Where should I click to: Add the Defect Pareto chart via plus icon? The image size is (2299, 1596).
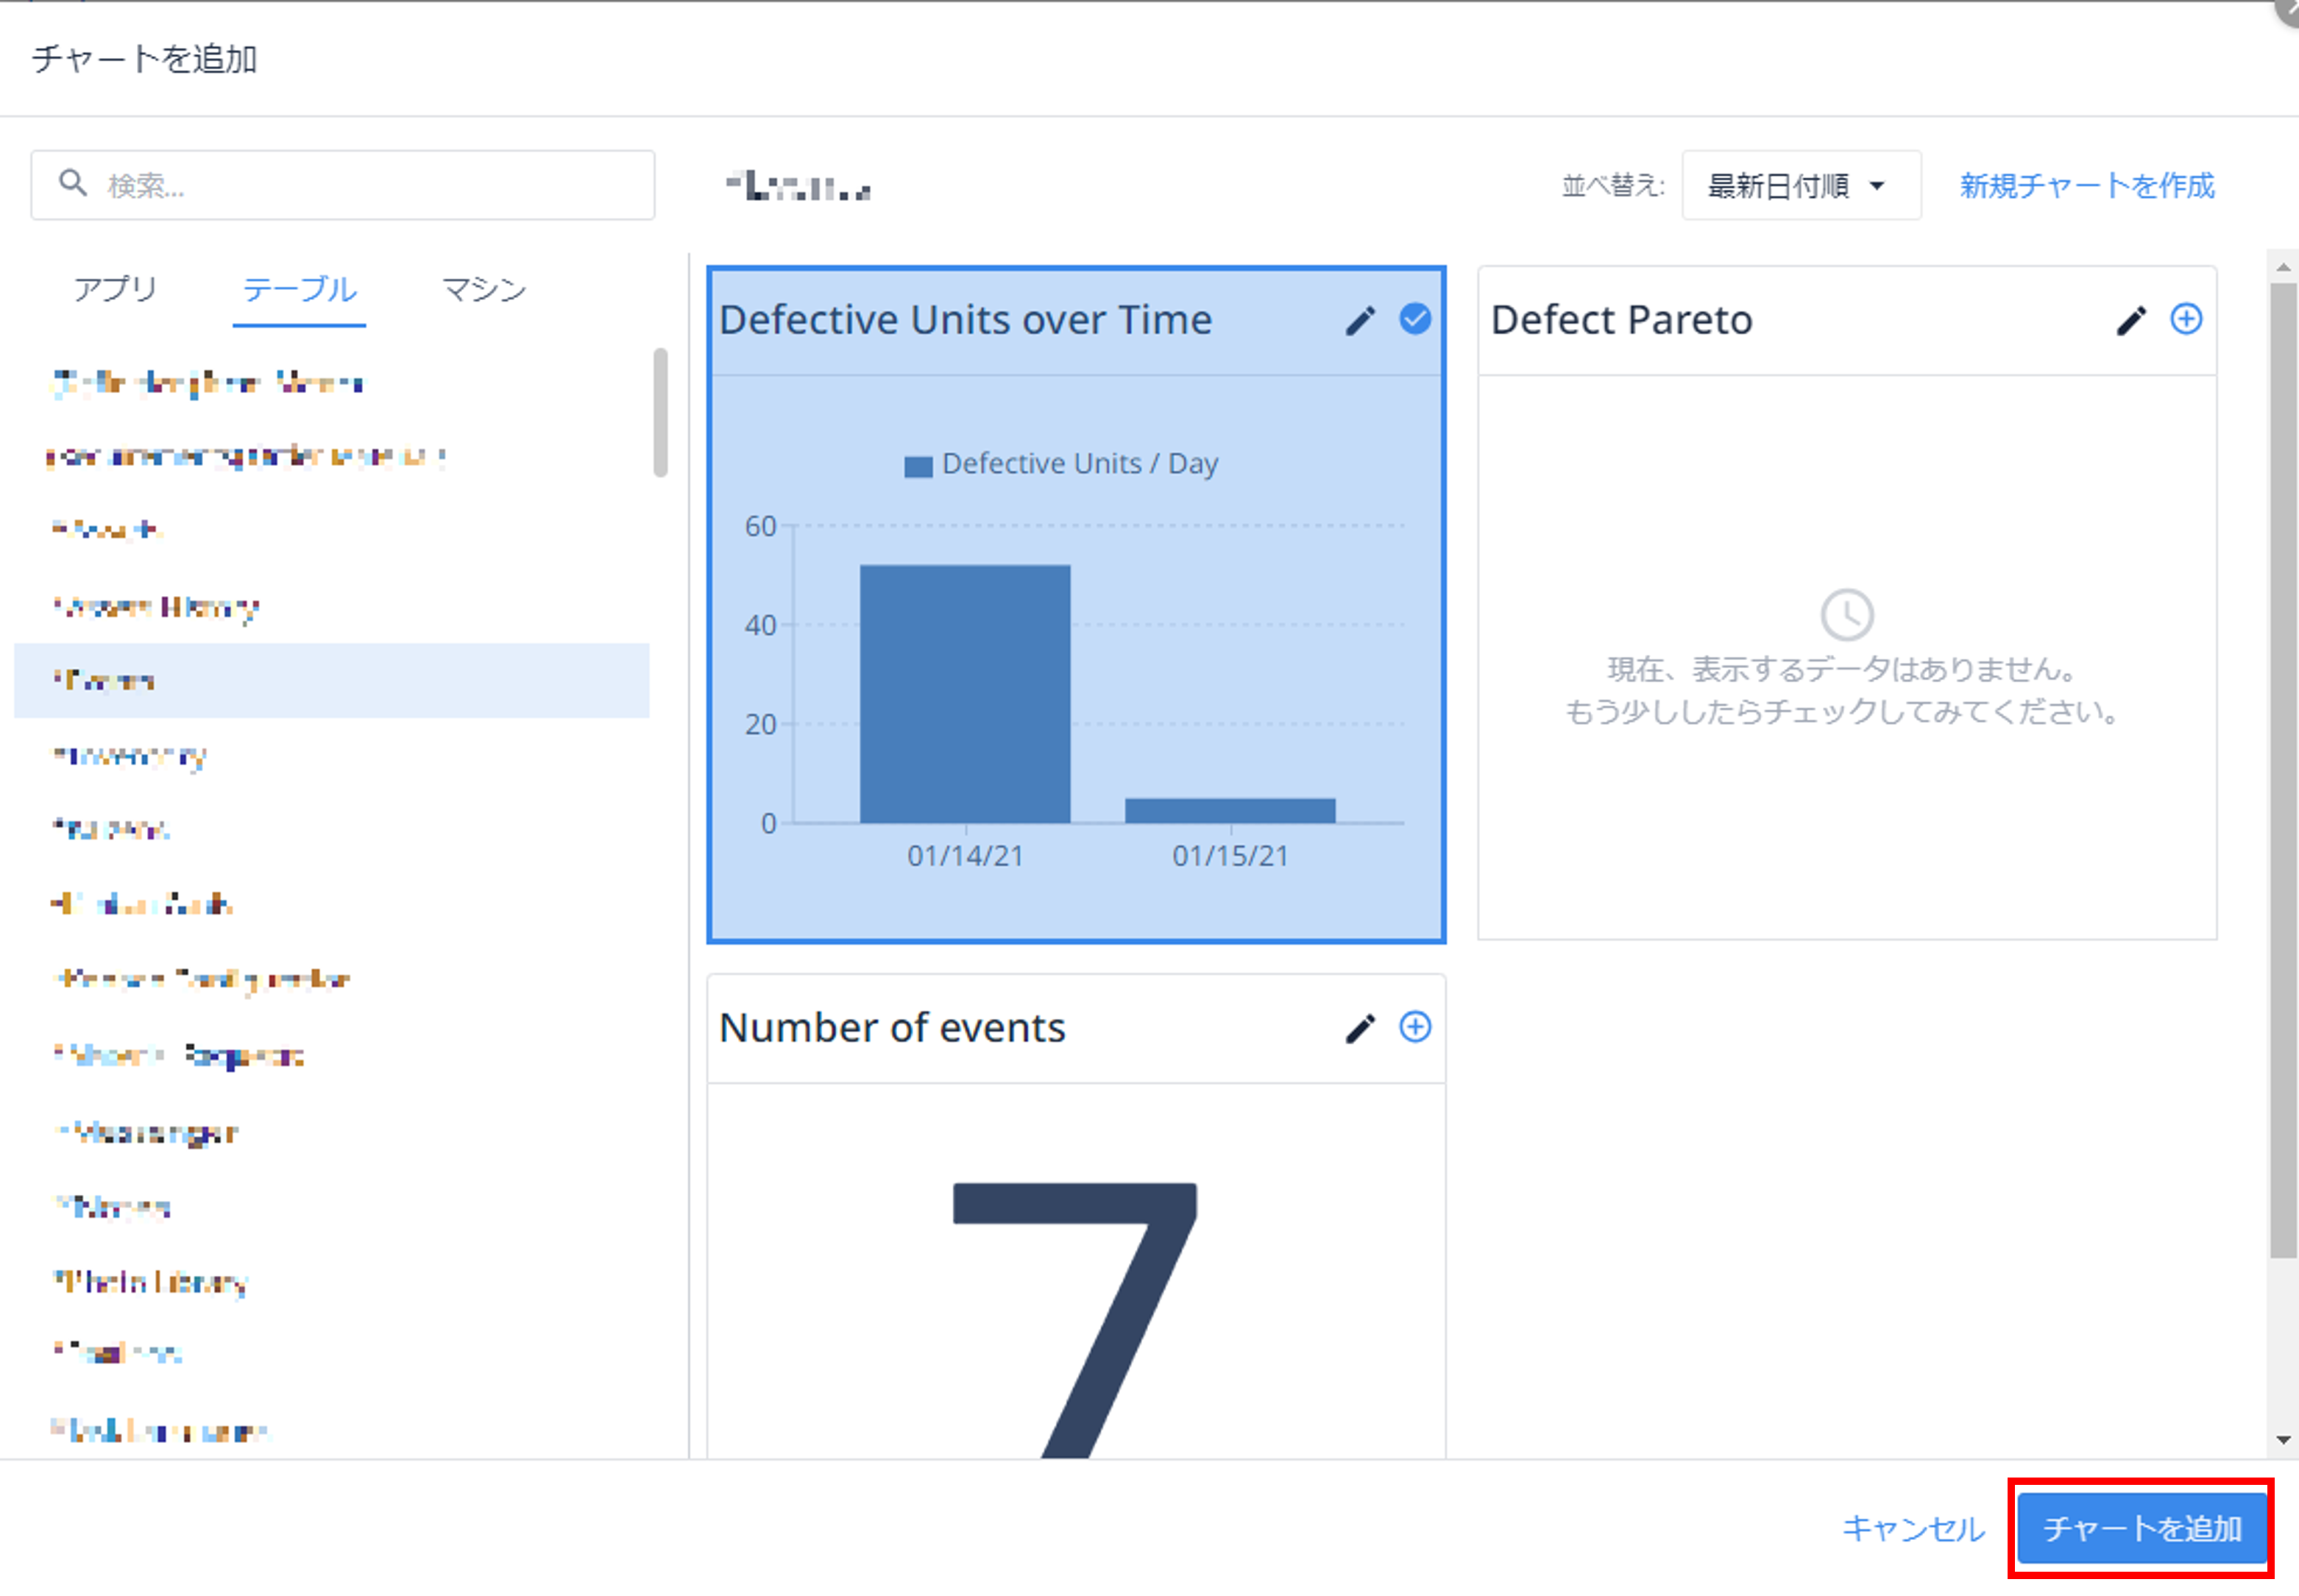click(x=2185, y=319)
